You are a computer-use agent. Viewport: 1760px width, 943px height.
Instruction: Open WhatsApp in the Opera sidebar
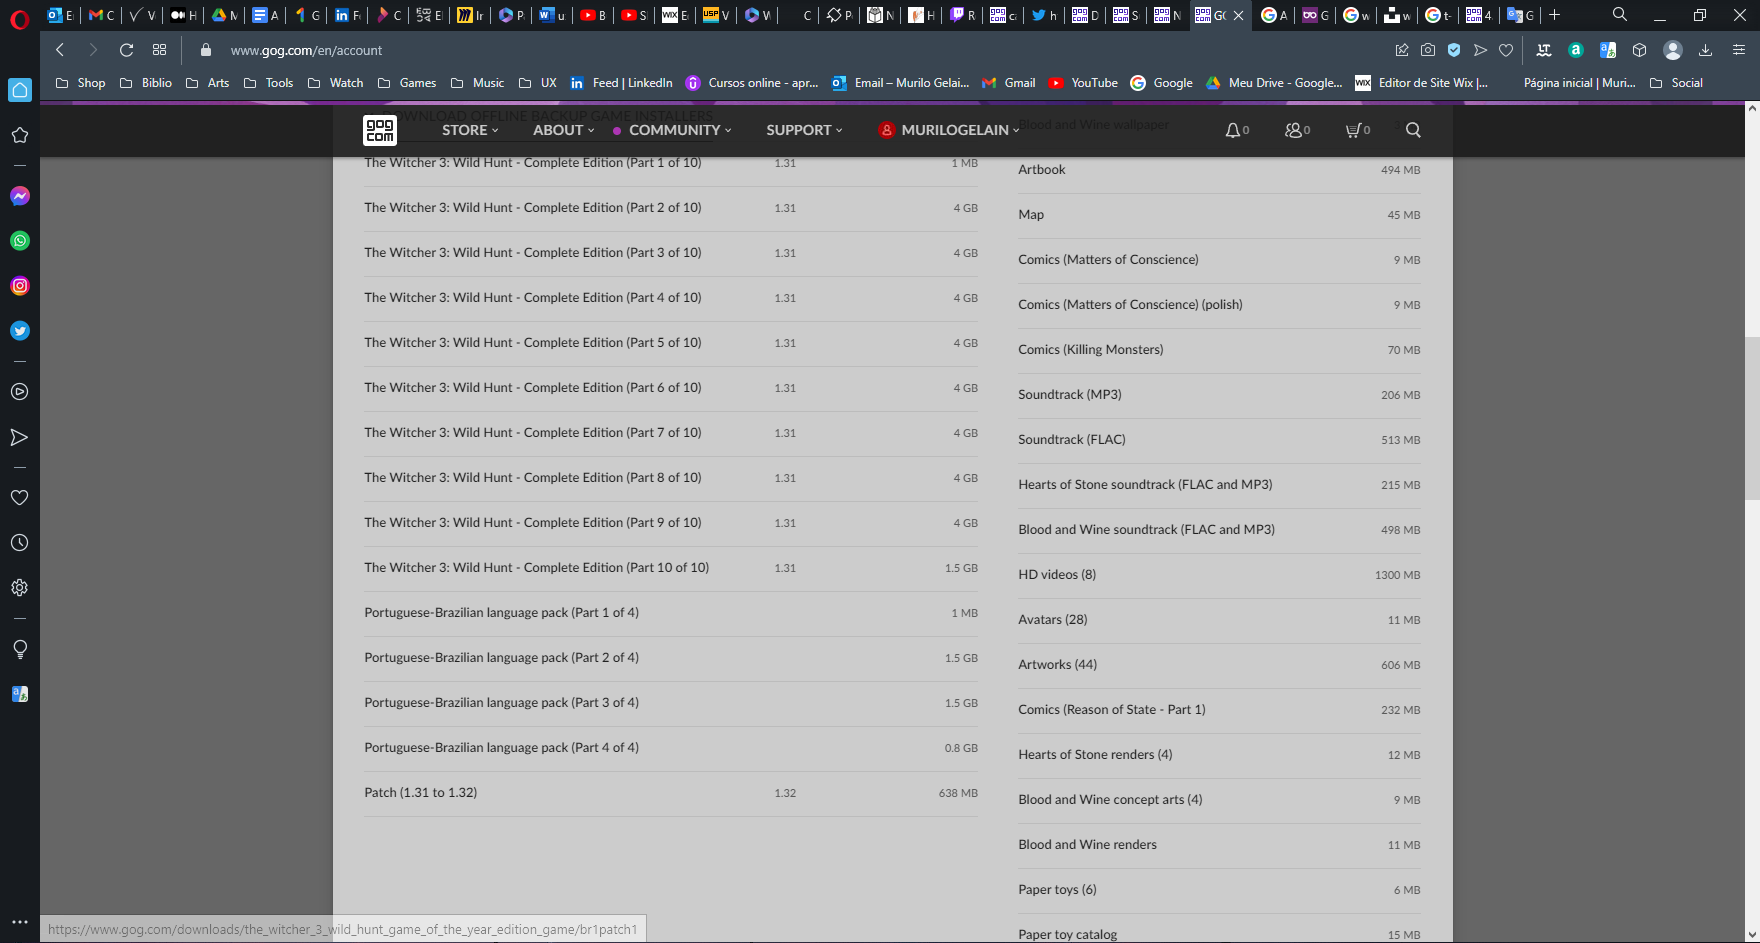pos(19,241)
